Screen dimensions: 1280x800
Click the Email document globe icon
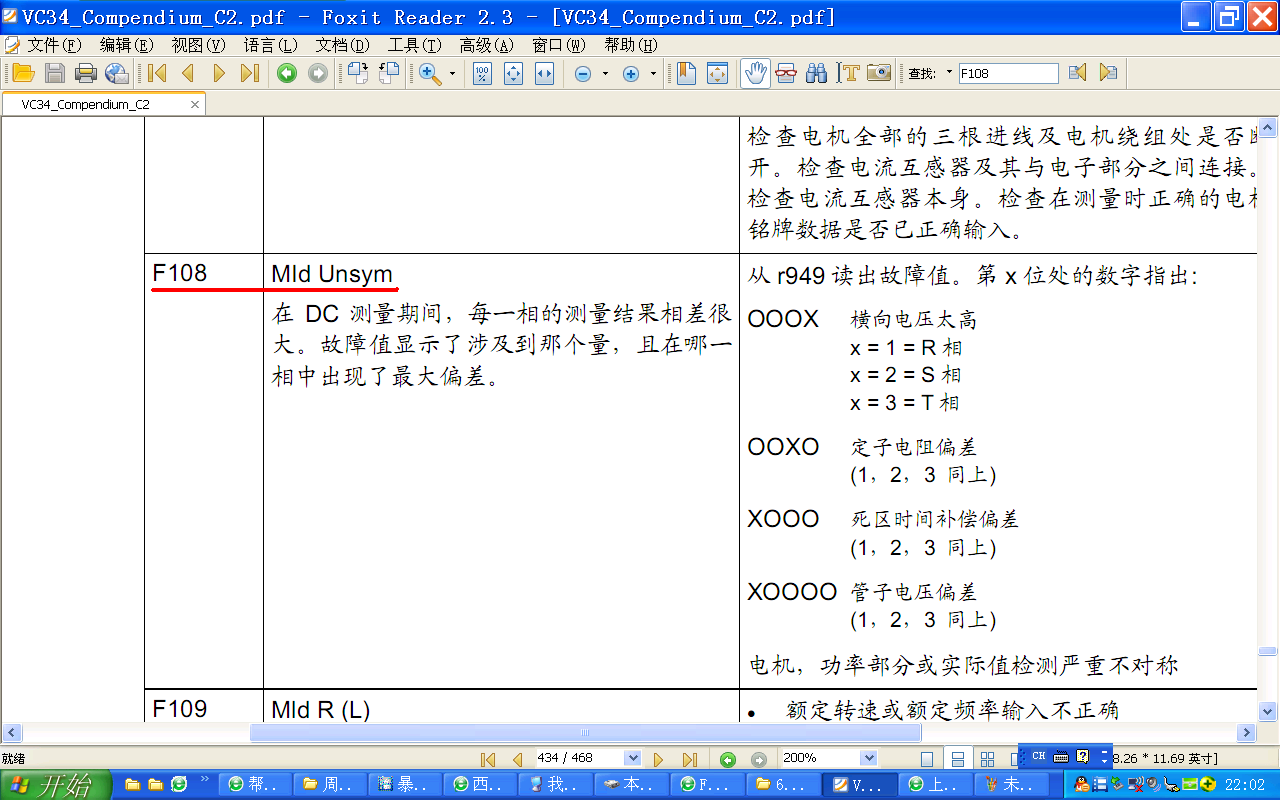point(117,73)
